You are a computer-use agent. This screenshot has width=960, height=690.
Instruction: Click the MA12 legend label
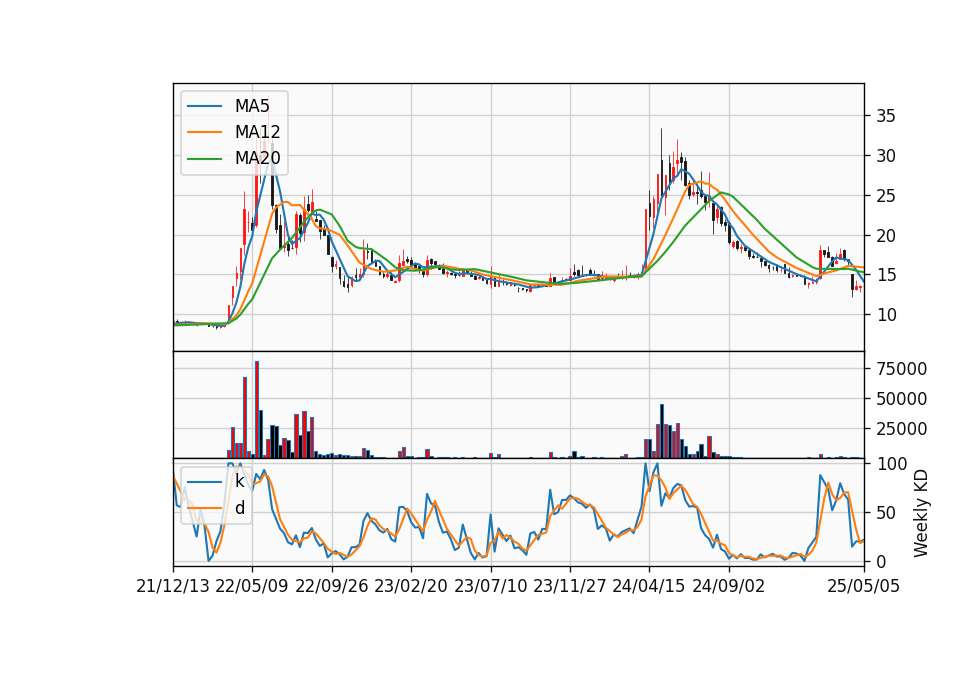257,132
